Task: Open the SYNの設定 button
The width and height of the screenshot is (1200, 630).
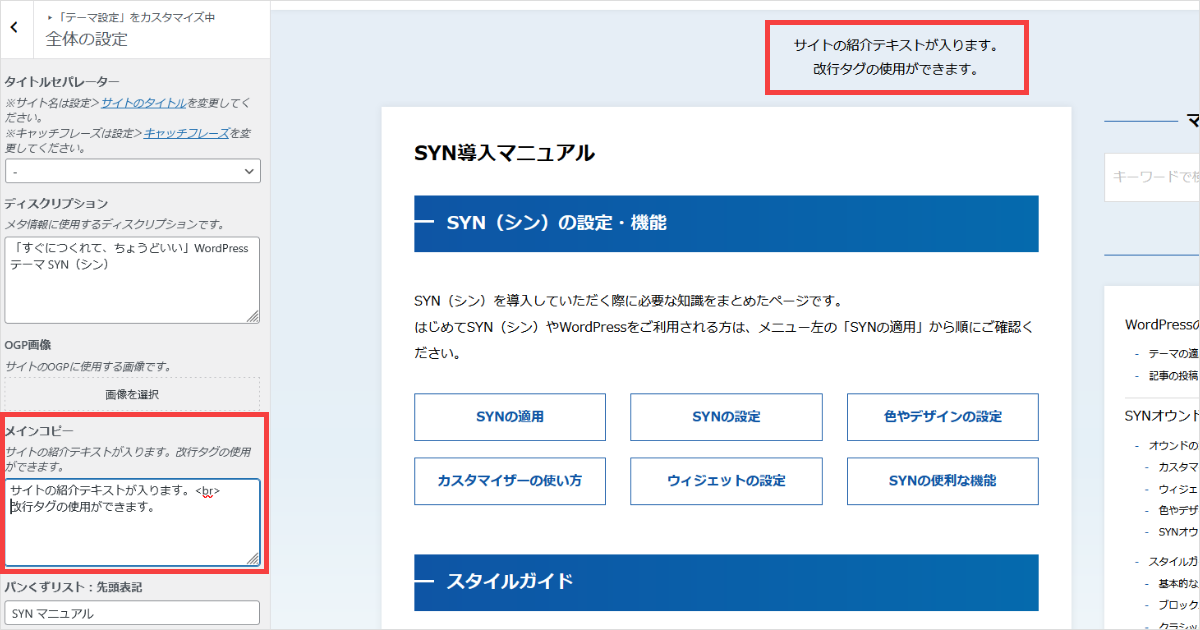Action: [x=726, y=417]
